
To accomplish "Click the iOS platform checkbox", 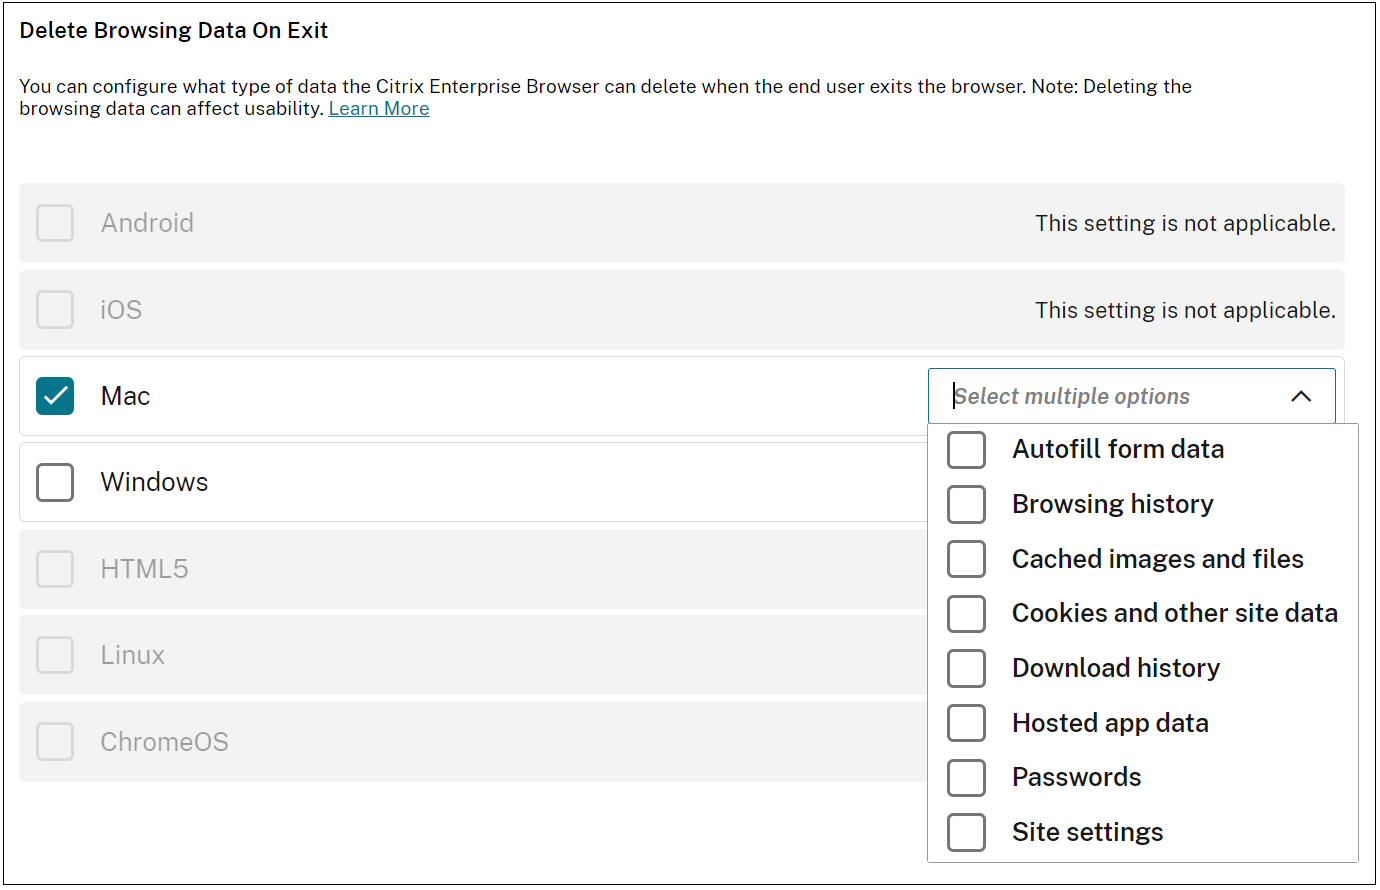I will click(x=55, y=310).
